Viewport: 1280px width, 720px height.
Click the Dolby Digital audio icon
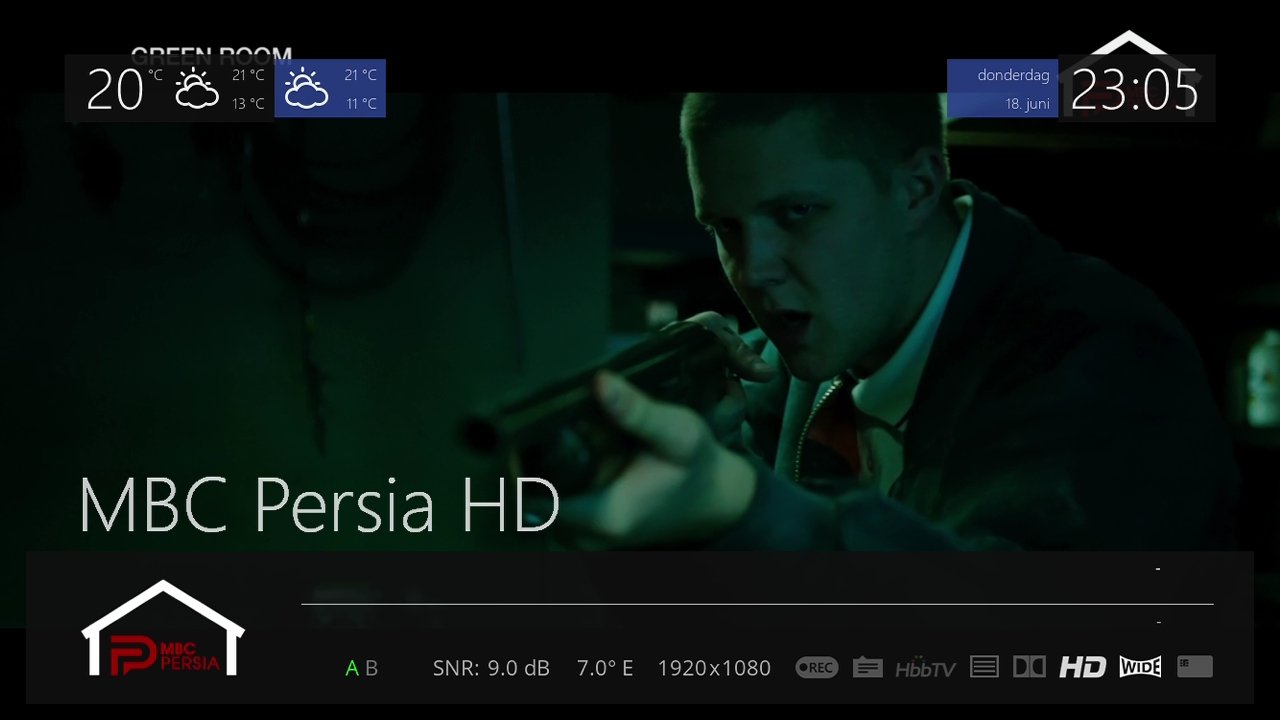click(1029, 667)
